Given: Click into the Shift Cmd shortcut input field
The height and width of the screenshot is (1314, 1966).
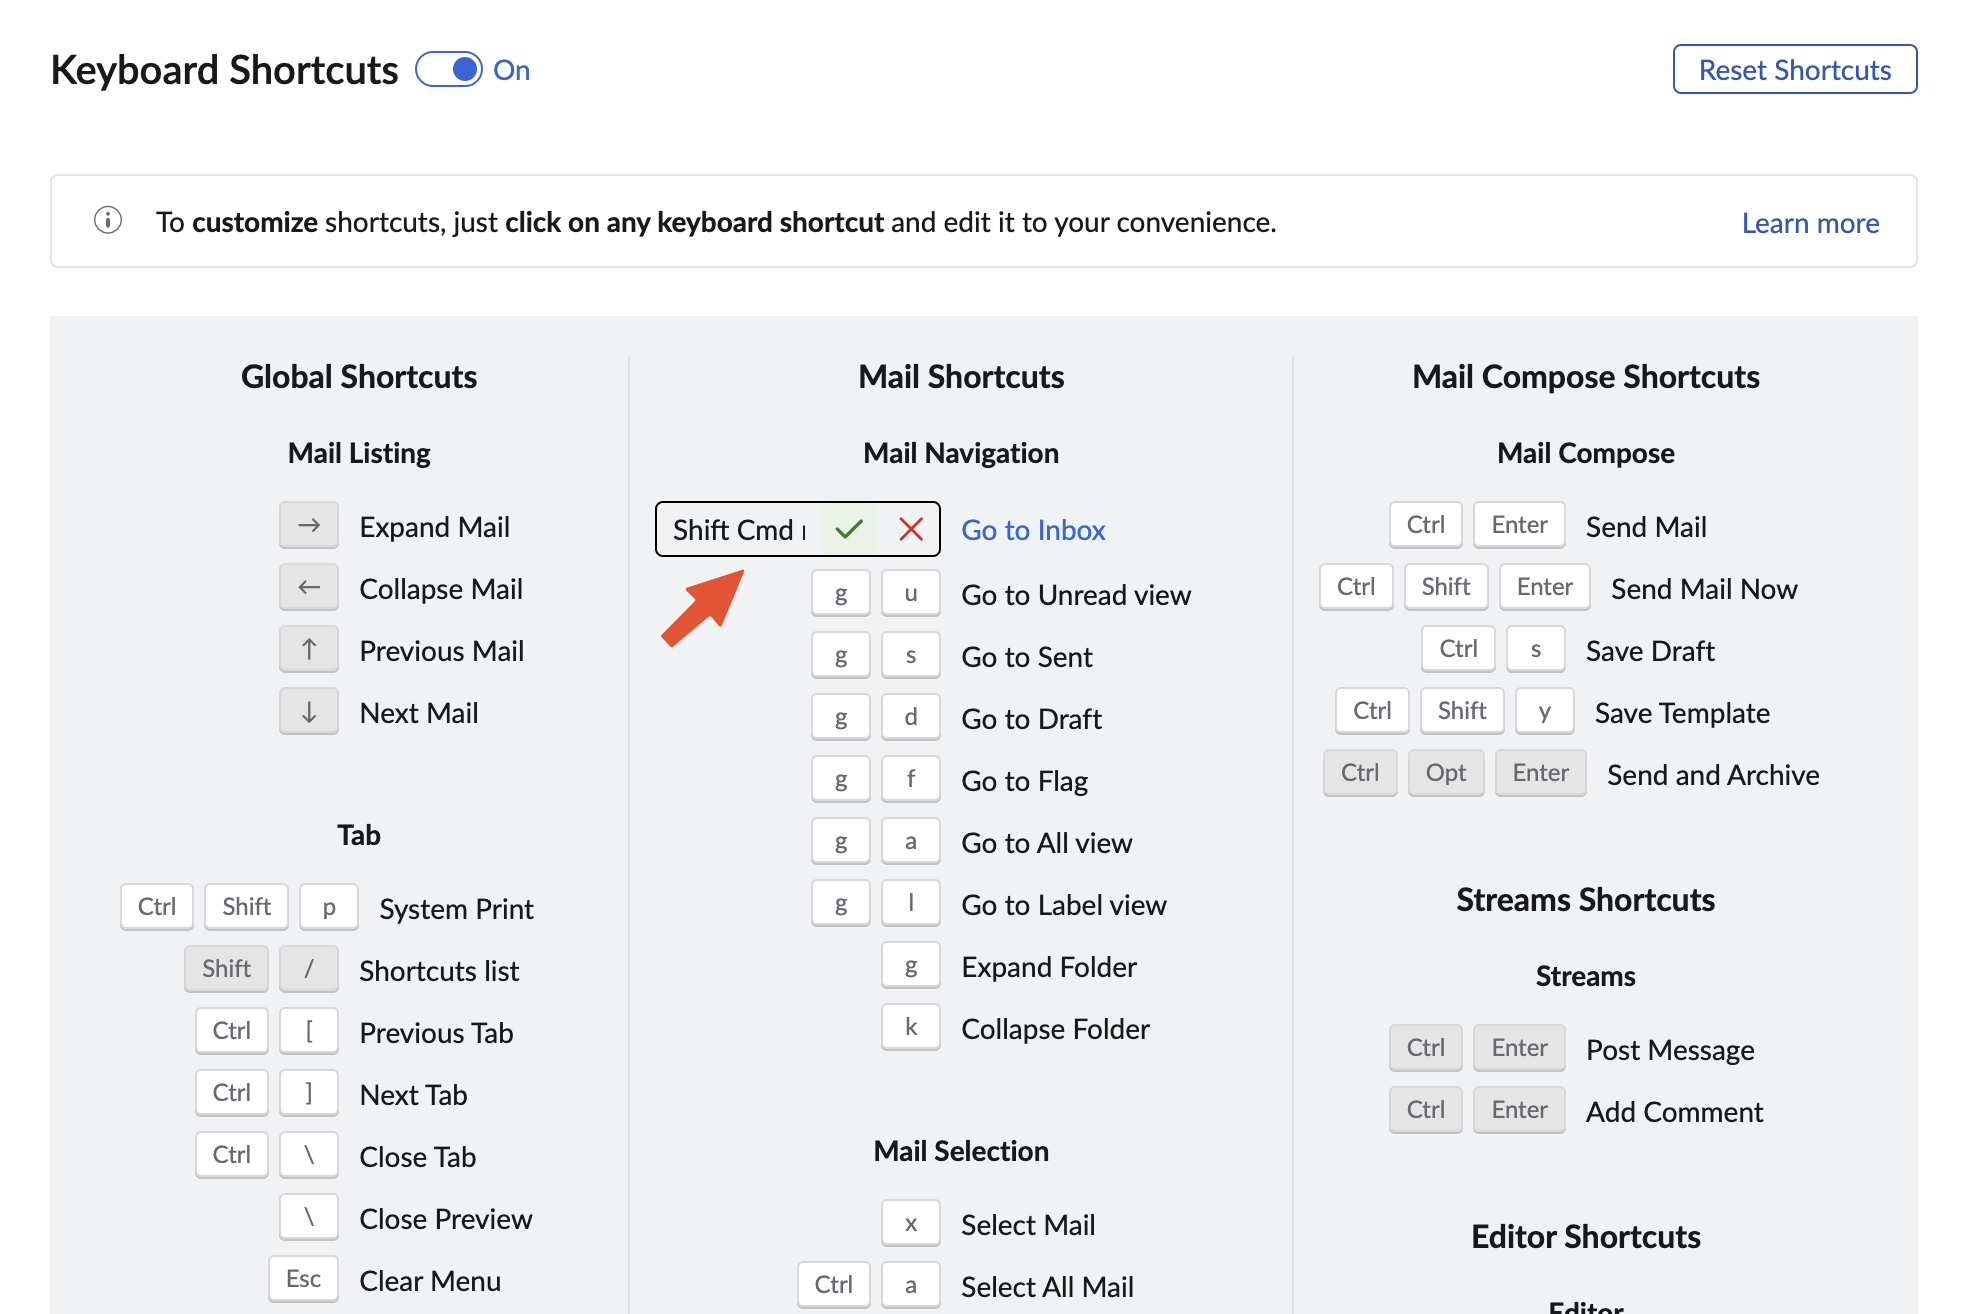Looking at the screenshot, I should pos(738,529).
